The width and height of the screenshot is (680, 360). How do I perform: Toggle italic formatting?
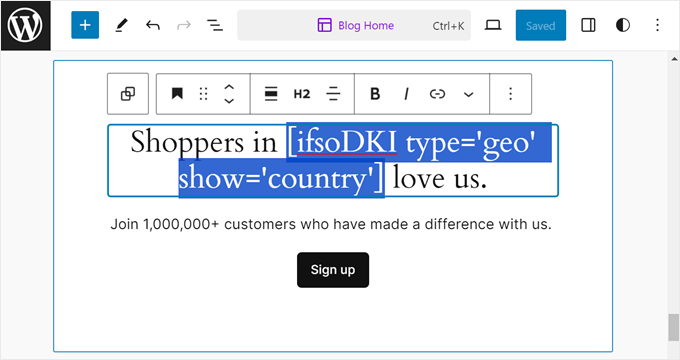coord(406,94)
